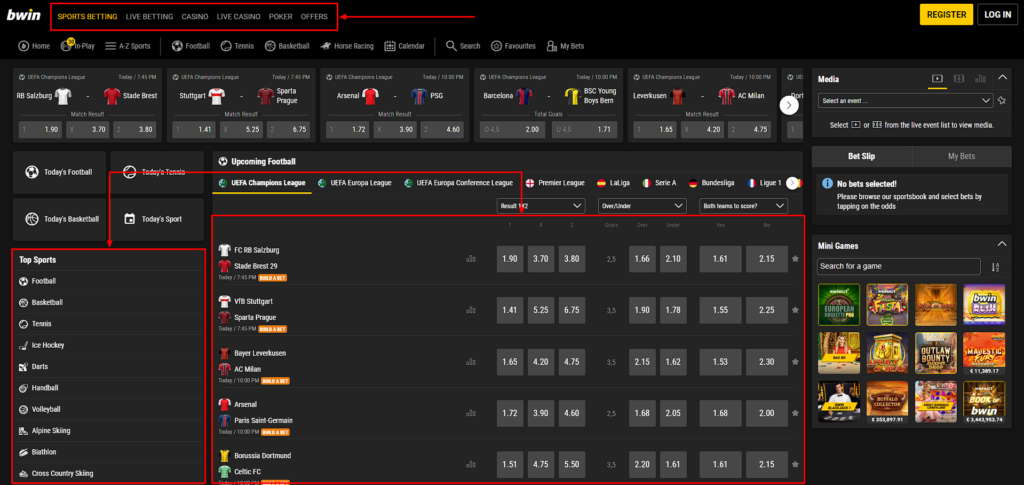Click the Home icon in navigation bar
Screen dimensions: 1024x485
tap(24, 46)
